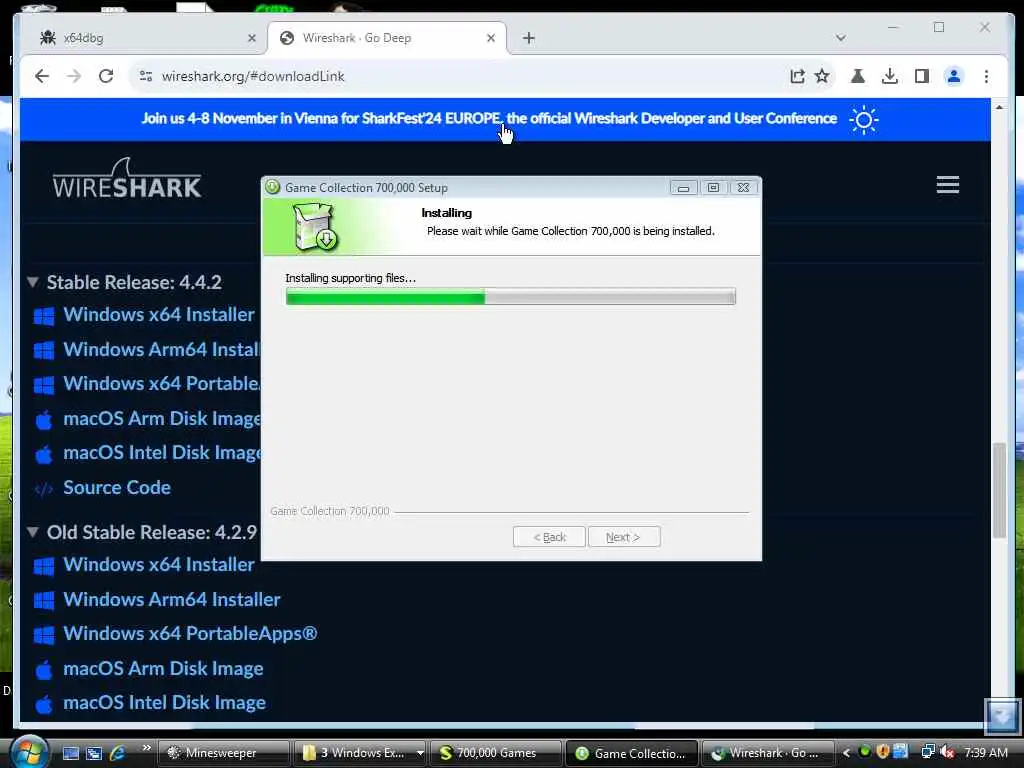Show hidden tray icons arrow

(846, 753)
